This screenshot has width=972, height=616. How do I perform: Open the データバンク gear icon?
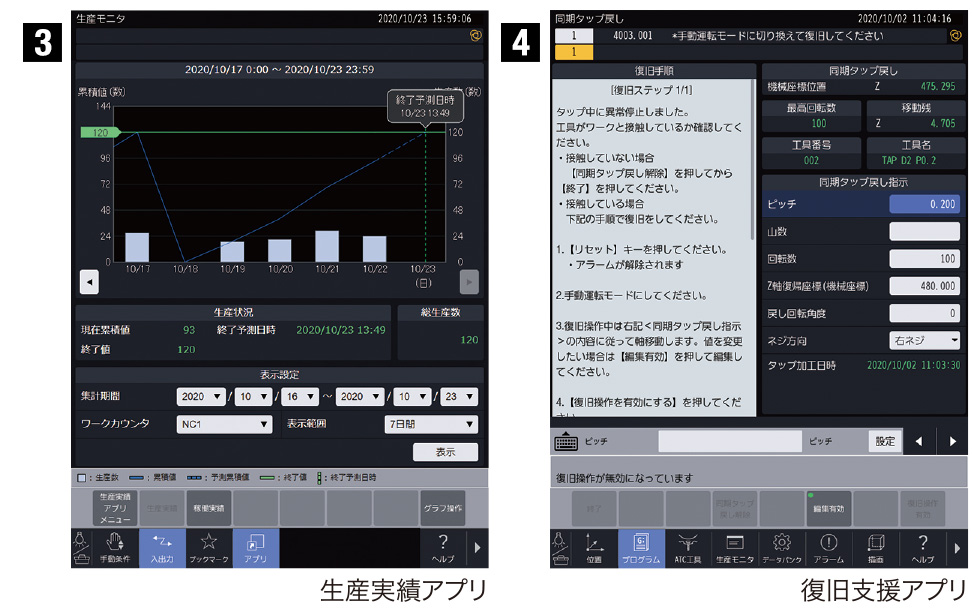(x=782, y=548)
